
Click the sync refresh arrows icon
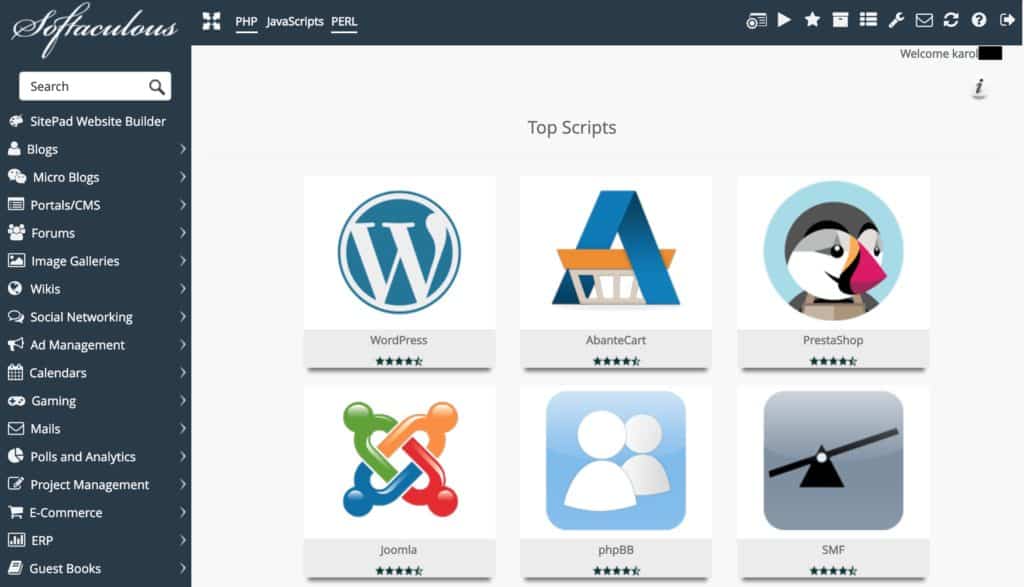(951, 20)
